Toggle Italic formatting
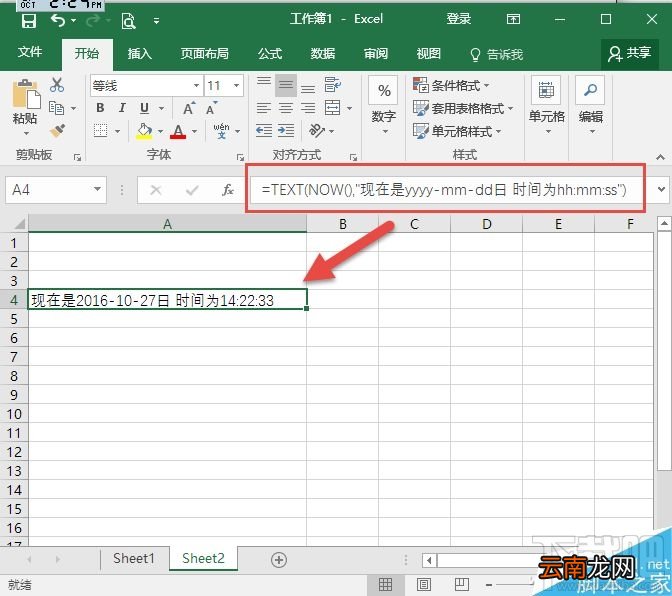This screenshot has width=672, height=596. click(122, 108)
